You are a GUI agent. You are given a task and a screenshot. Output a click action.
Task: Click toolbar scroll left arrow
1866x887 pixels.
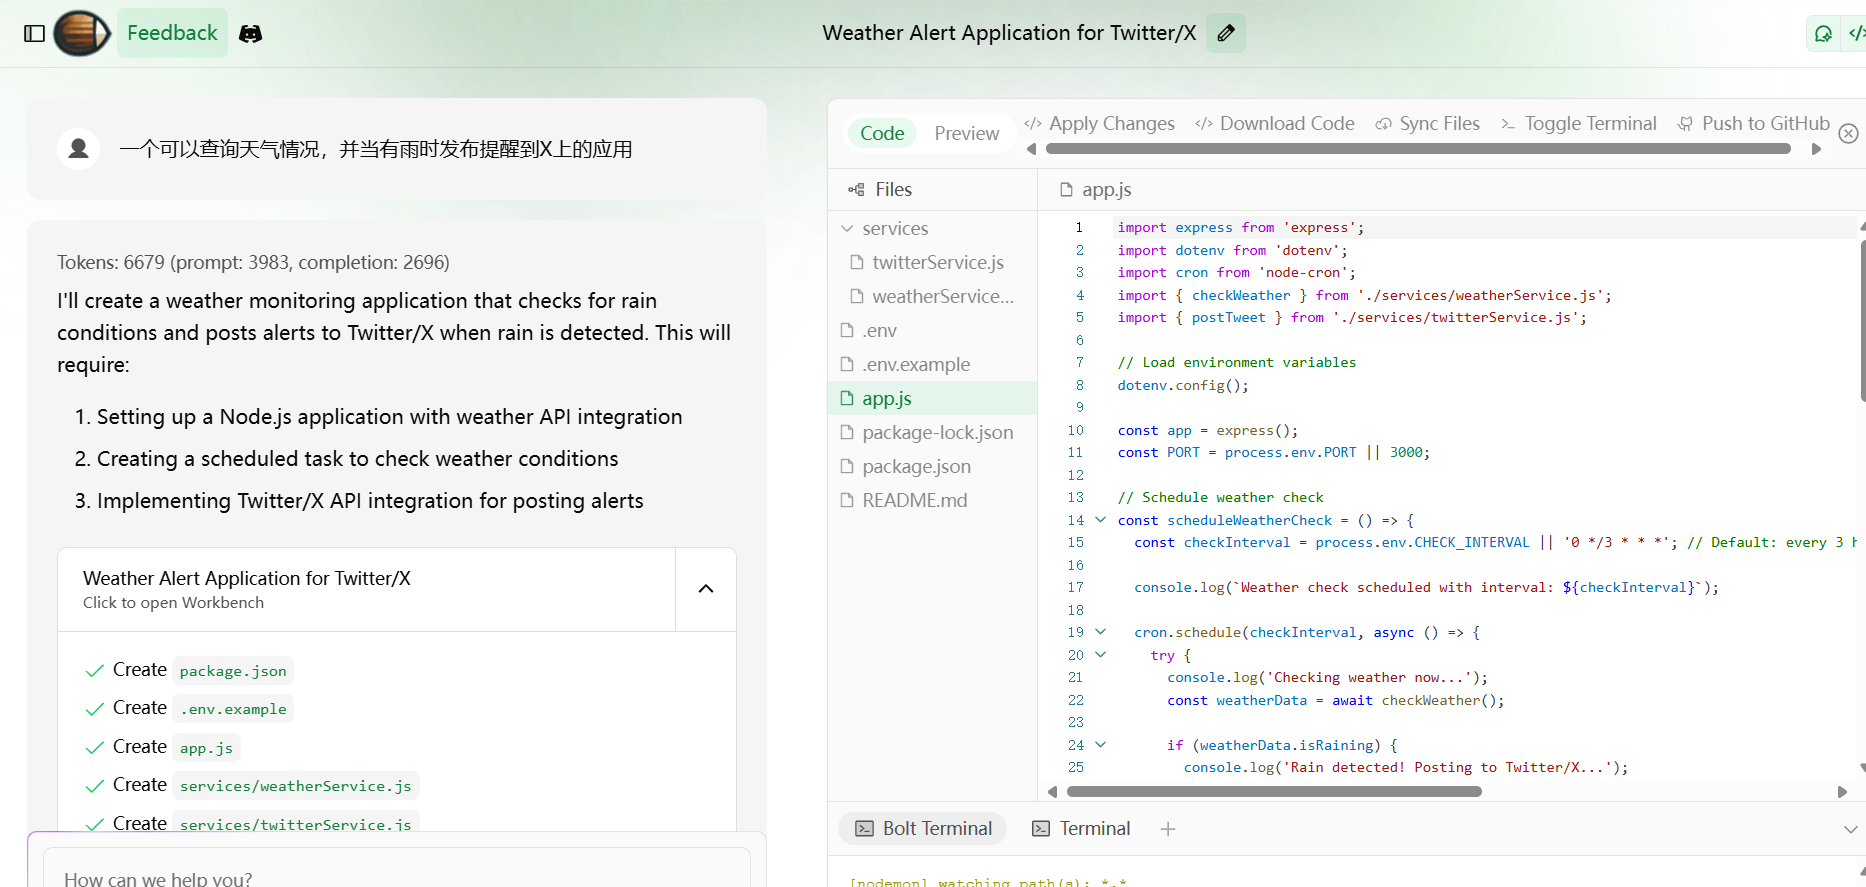coord(1031,149)
